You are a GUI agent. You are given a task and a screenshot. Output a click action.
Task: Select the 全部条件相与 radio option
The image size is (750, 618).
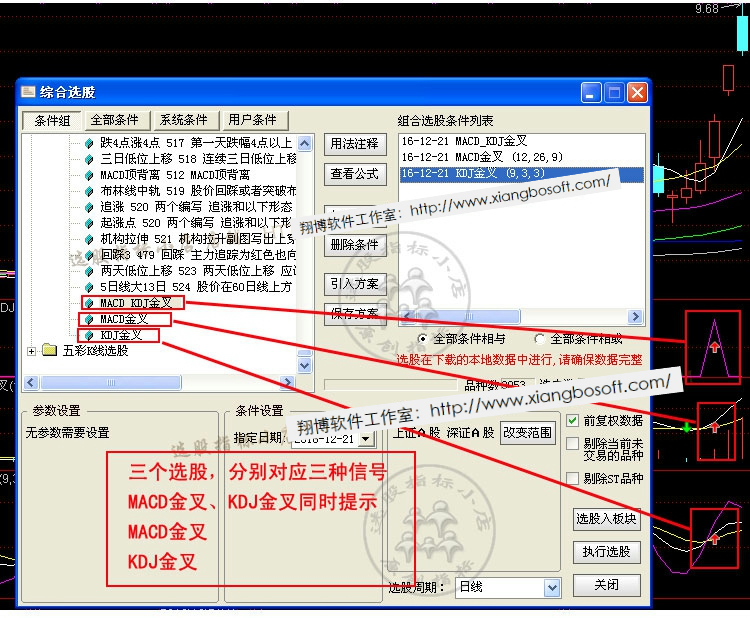pos(422,339)
